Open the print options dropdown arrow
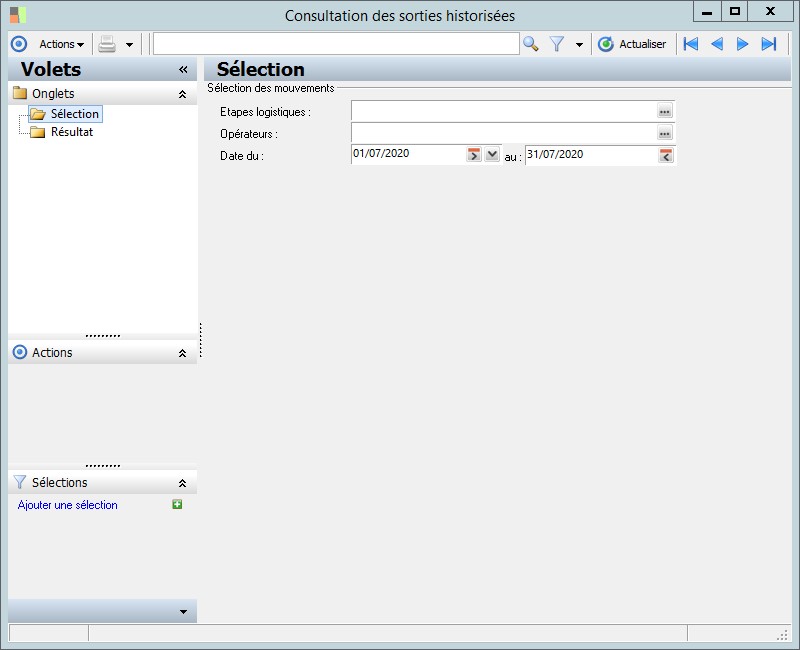 pos(130,45)
